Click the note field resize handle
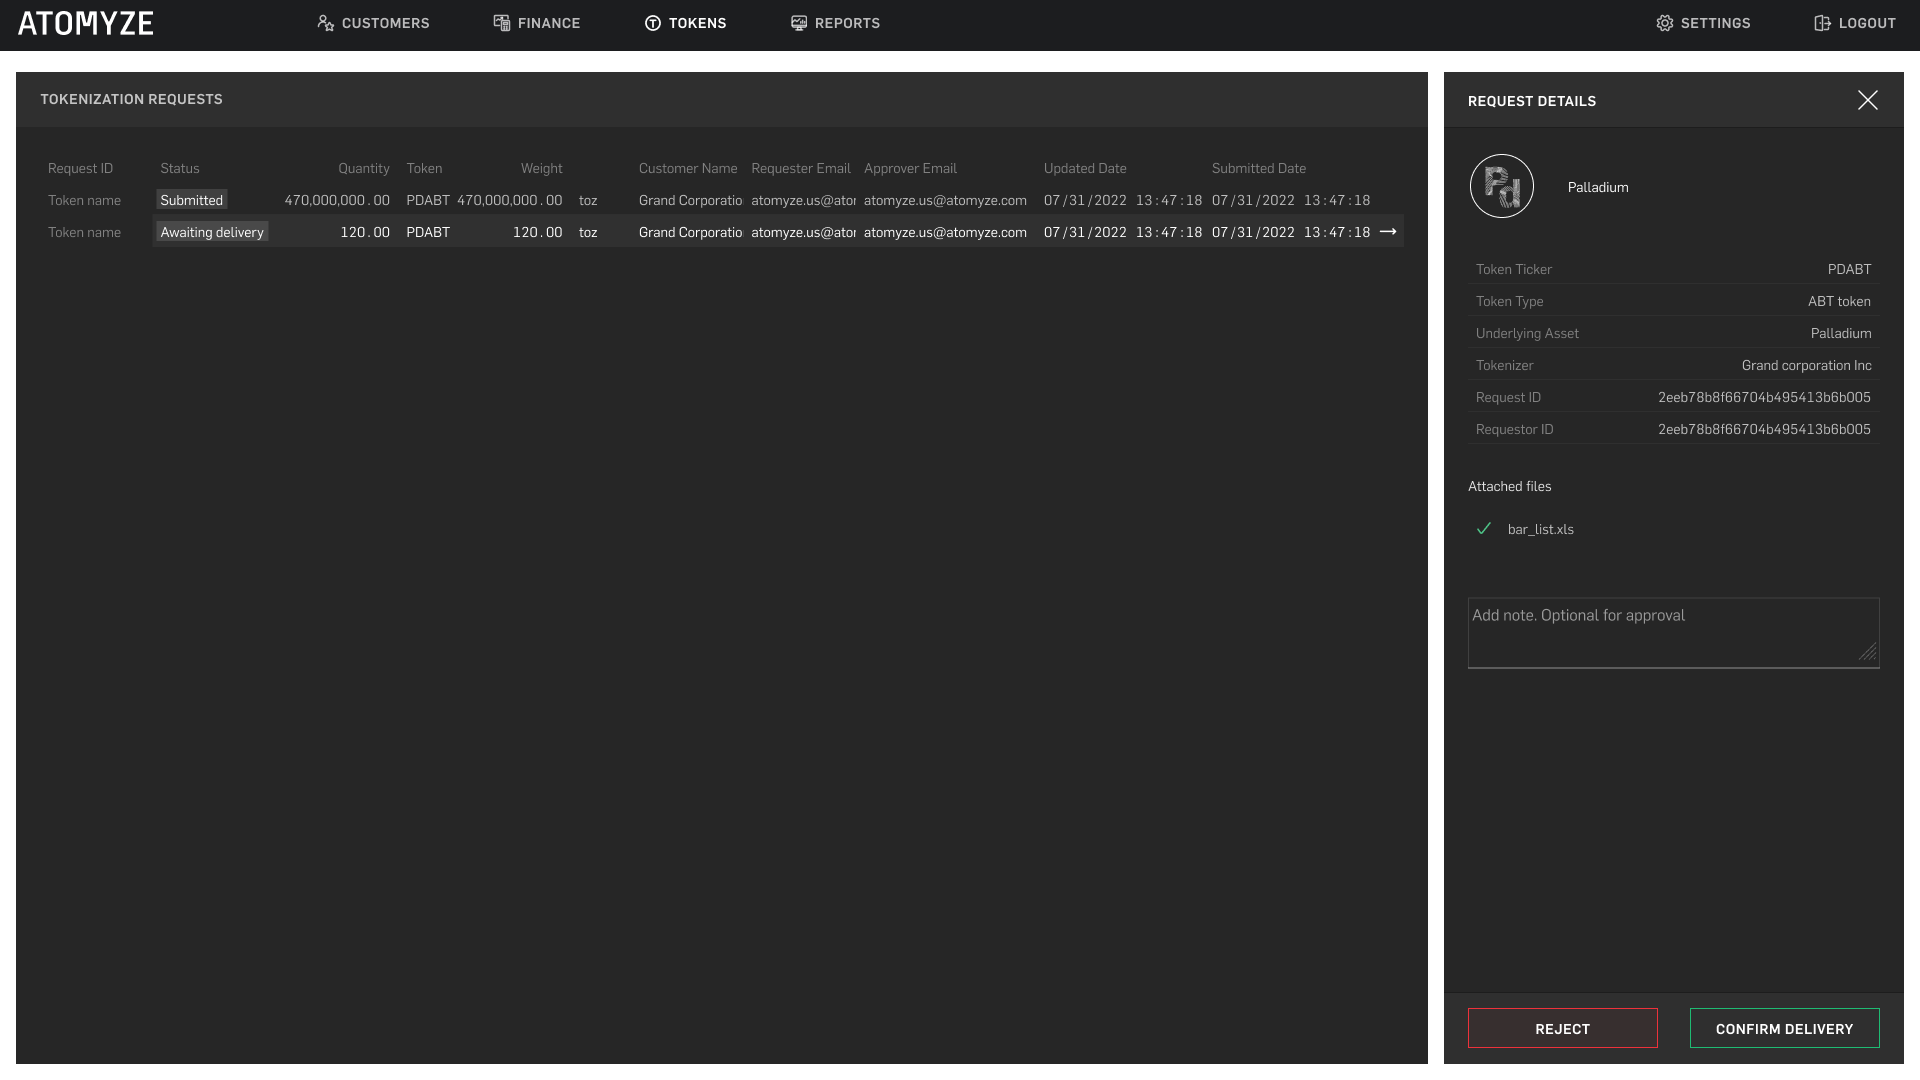Image resolution: width=1920 pixels, height=1080 pixels. pos(1868,653)
